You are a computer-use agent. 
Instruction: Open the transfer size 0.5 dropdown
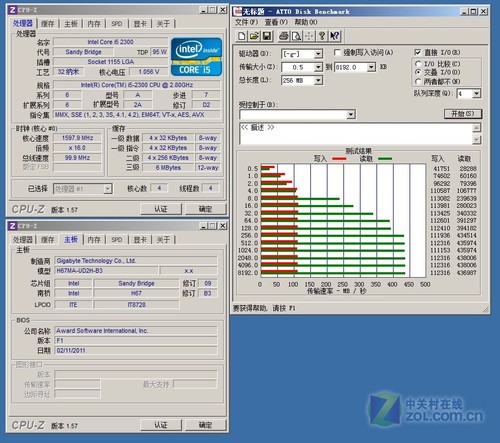coord(318,67)
